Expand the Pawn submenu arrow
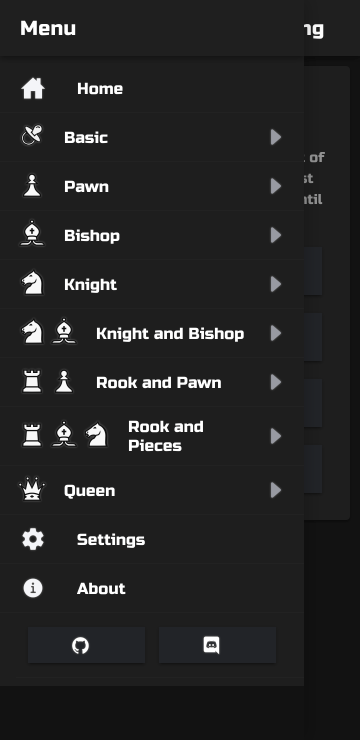The image size is (360, 740). tap(276, 186)
